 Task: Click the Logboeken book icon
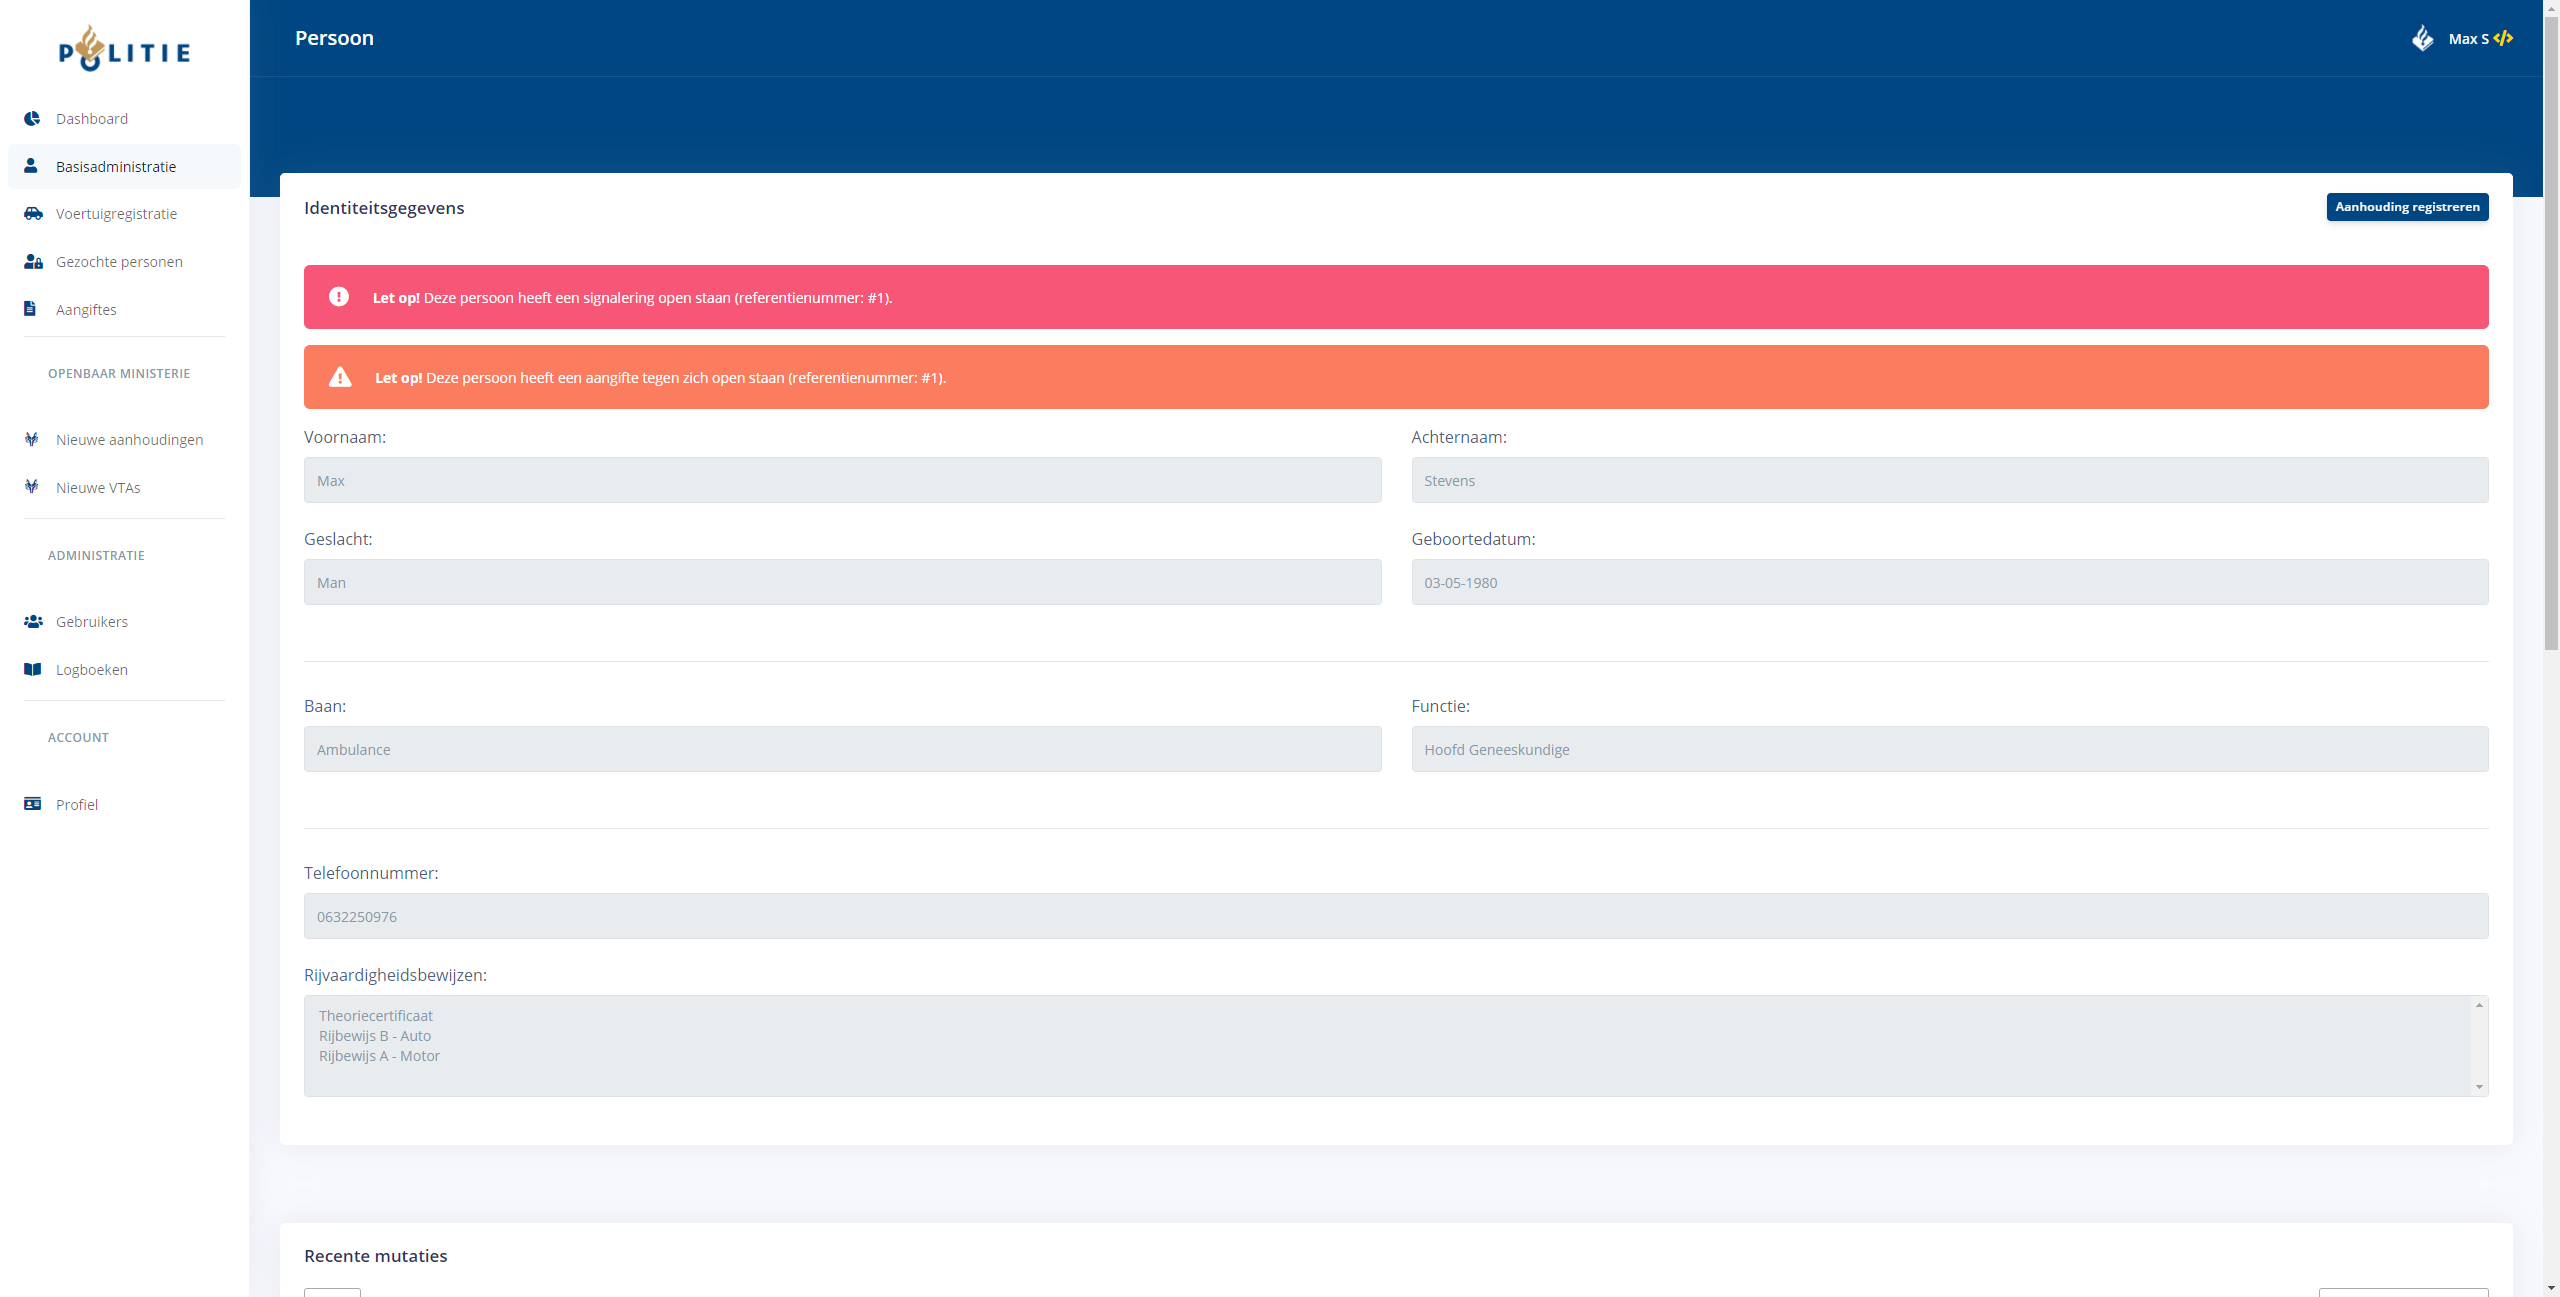coord(32,669)
